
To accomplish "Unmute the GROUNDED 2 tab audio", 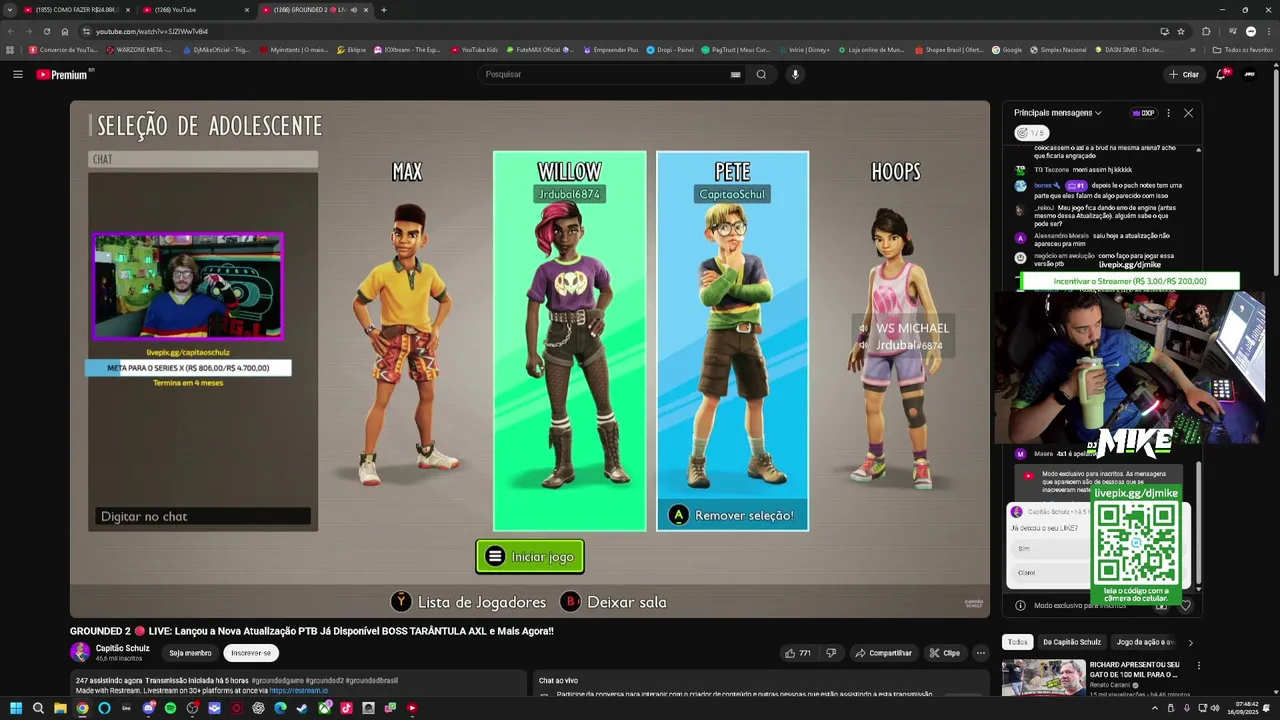I will pyautogui.click(x=354, y=10).
